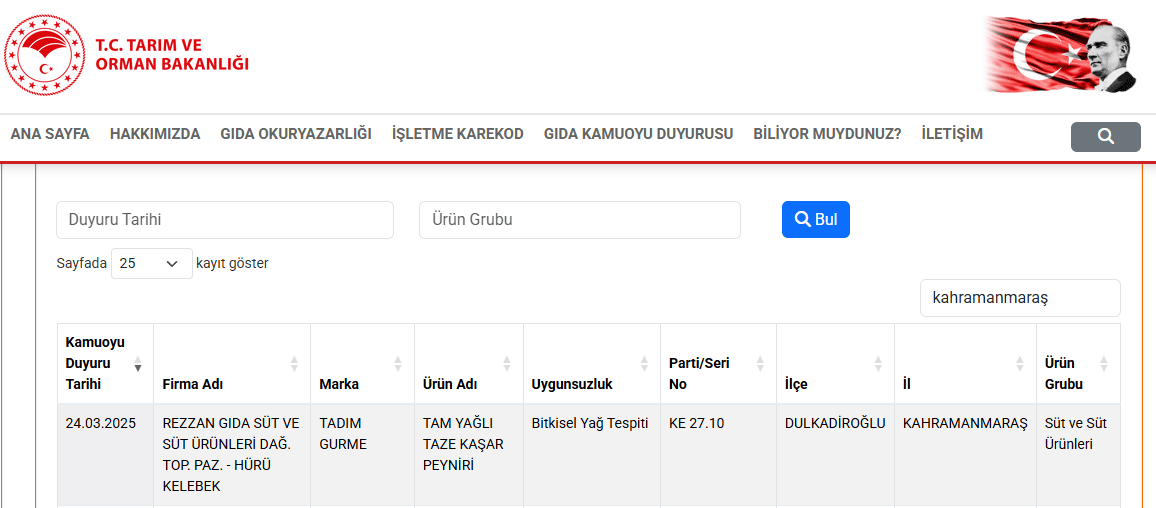Click the Atatürk and flag banner image
Viewport: 1156px width, 508px height.
pos(1061,55)
